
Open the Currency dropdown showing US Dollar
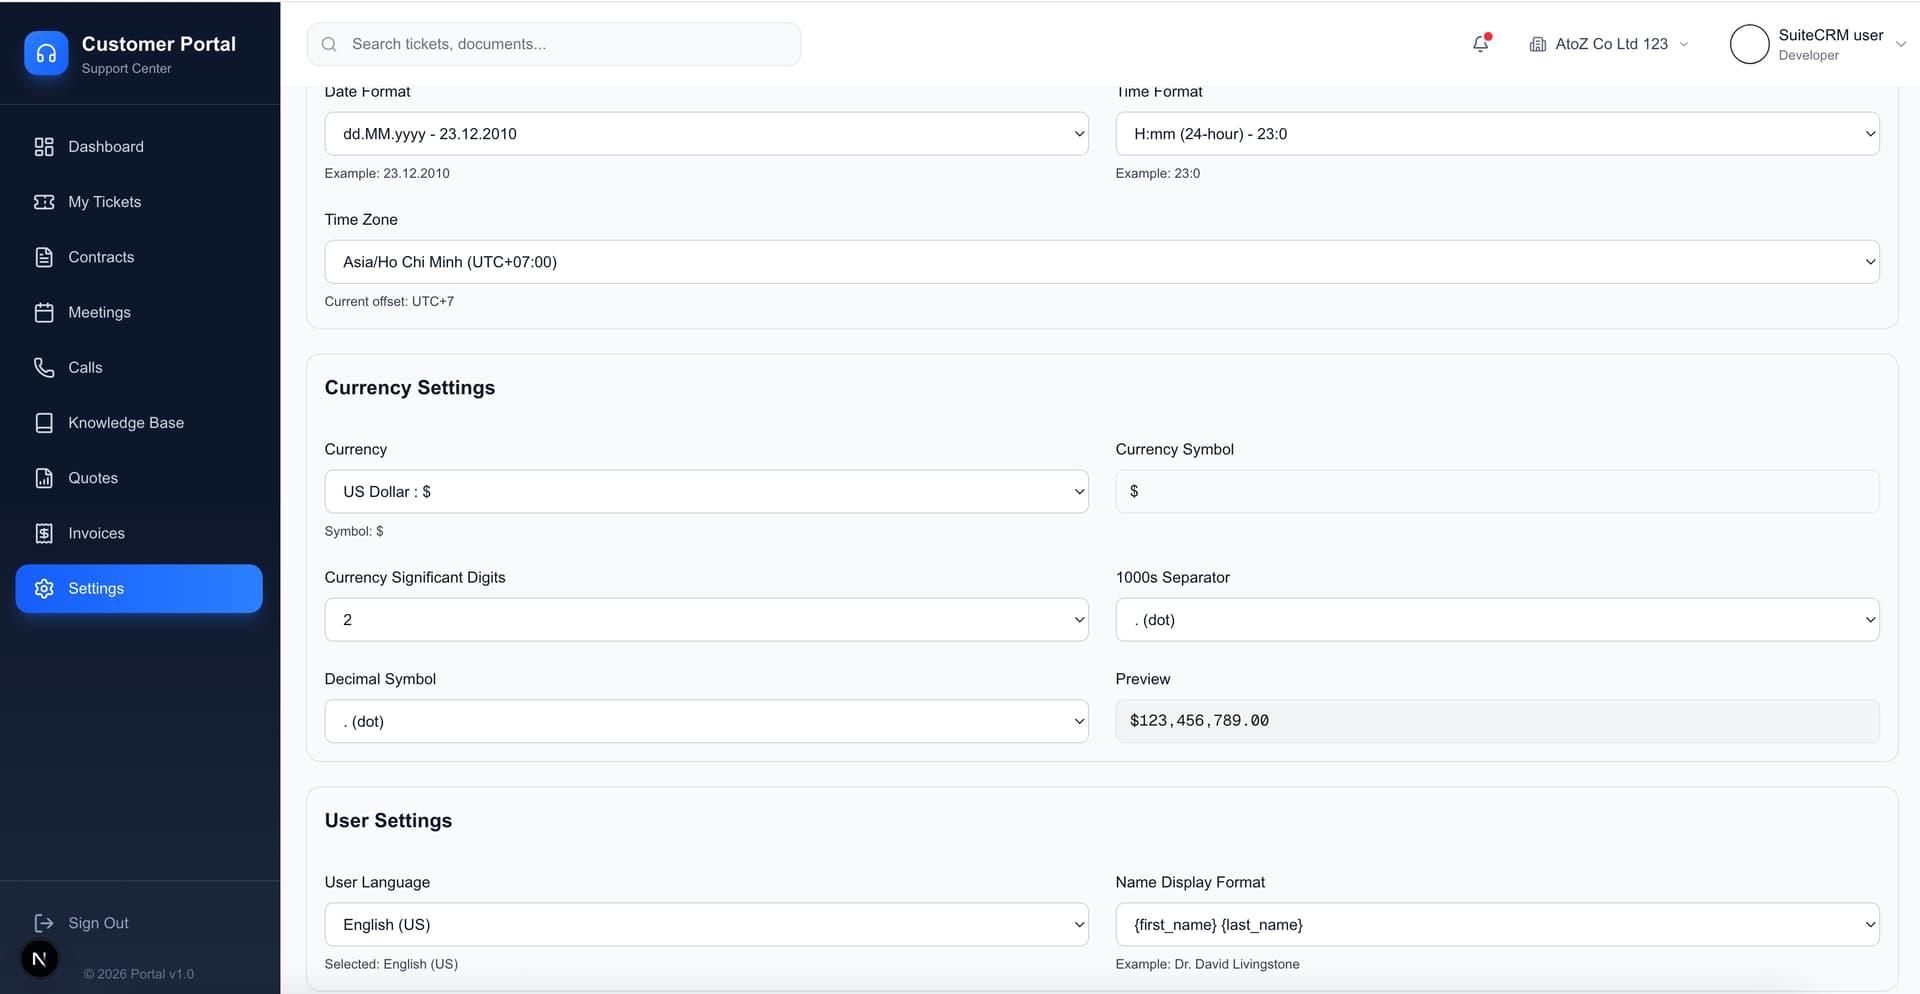(x=706, y=492)
